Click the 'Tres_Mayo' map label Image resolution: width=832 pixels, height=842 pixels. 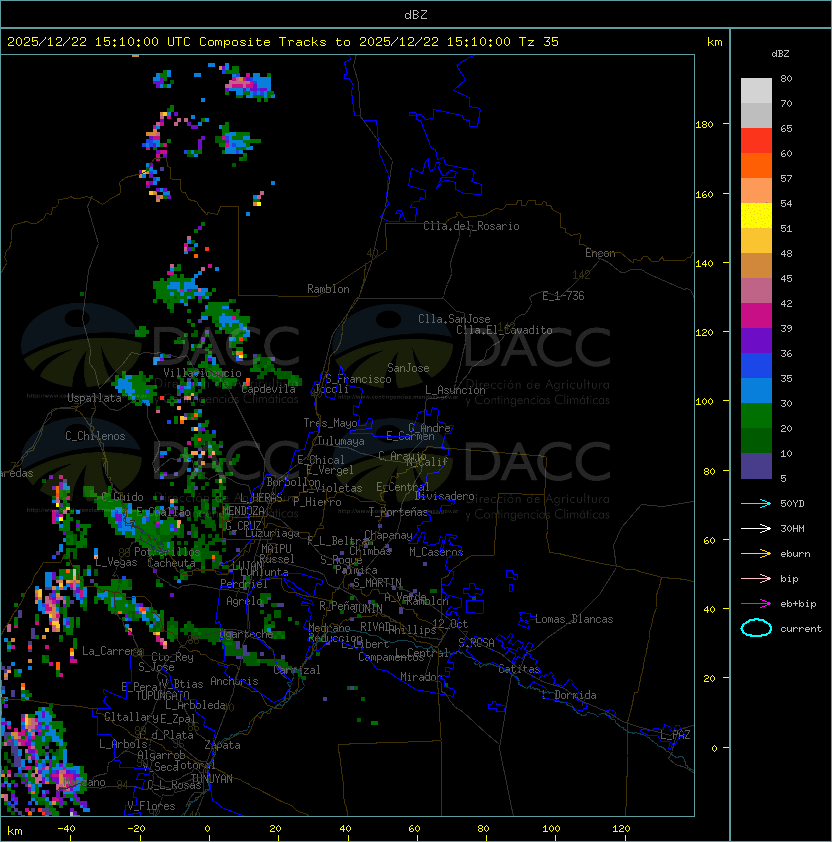tap(330, 423)
